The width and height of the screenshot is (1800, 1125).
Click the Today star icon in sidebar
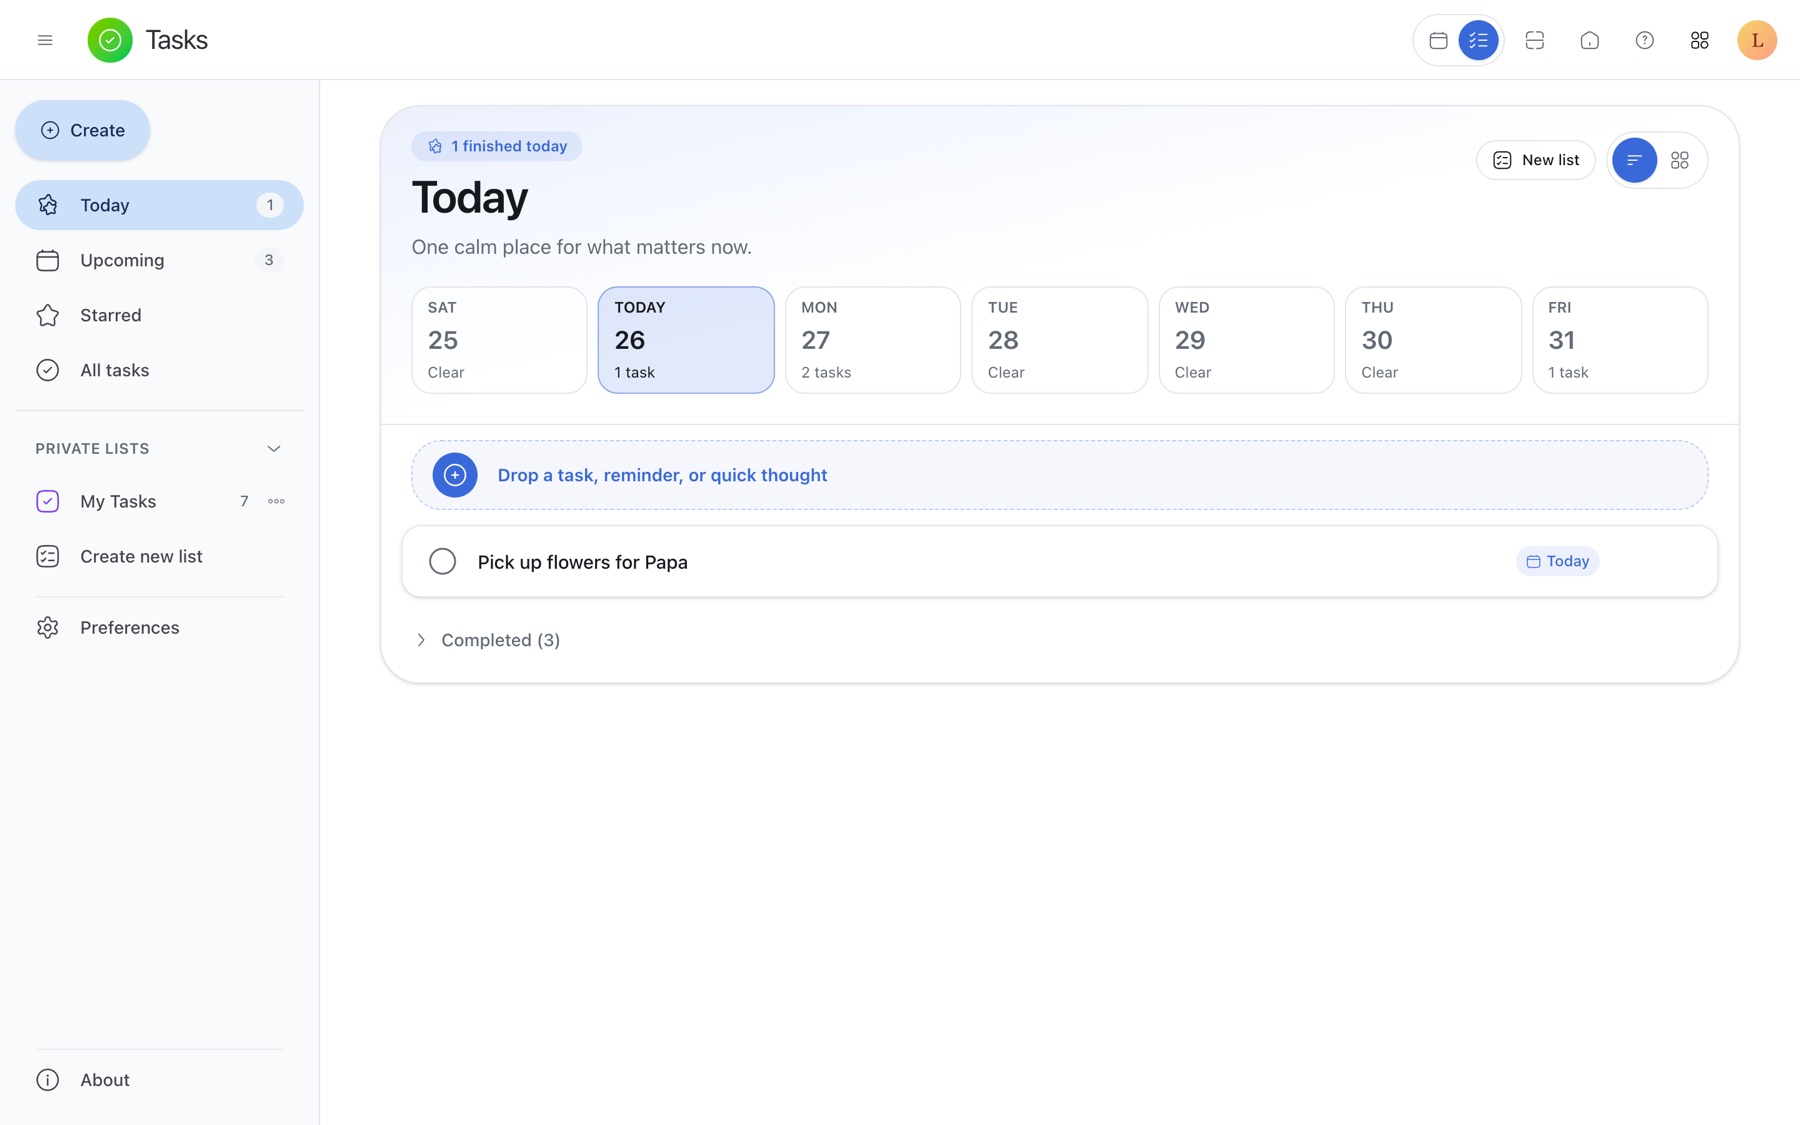48,205
